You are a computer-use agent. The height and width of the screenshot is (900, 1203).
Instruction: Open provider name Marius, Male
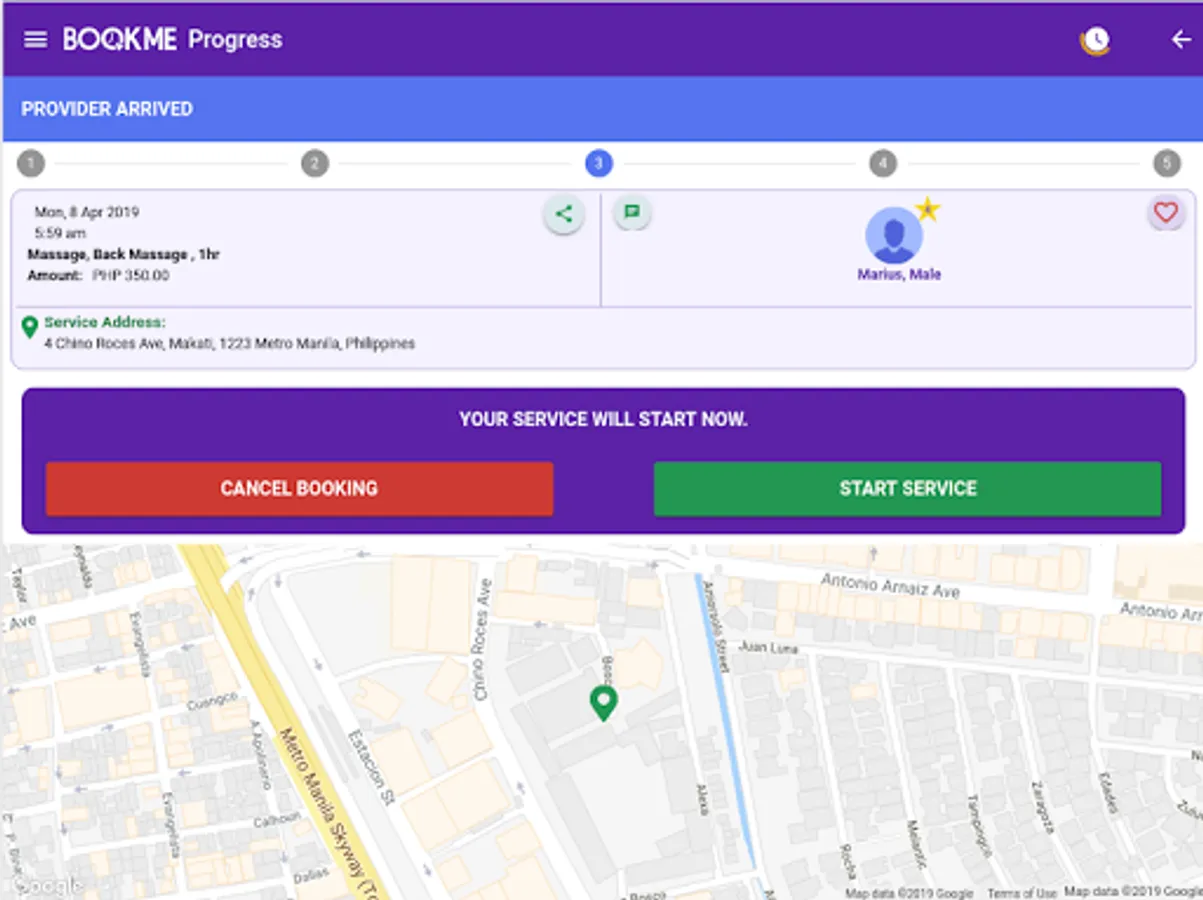(899, 274)
